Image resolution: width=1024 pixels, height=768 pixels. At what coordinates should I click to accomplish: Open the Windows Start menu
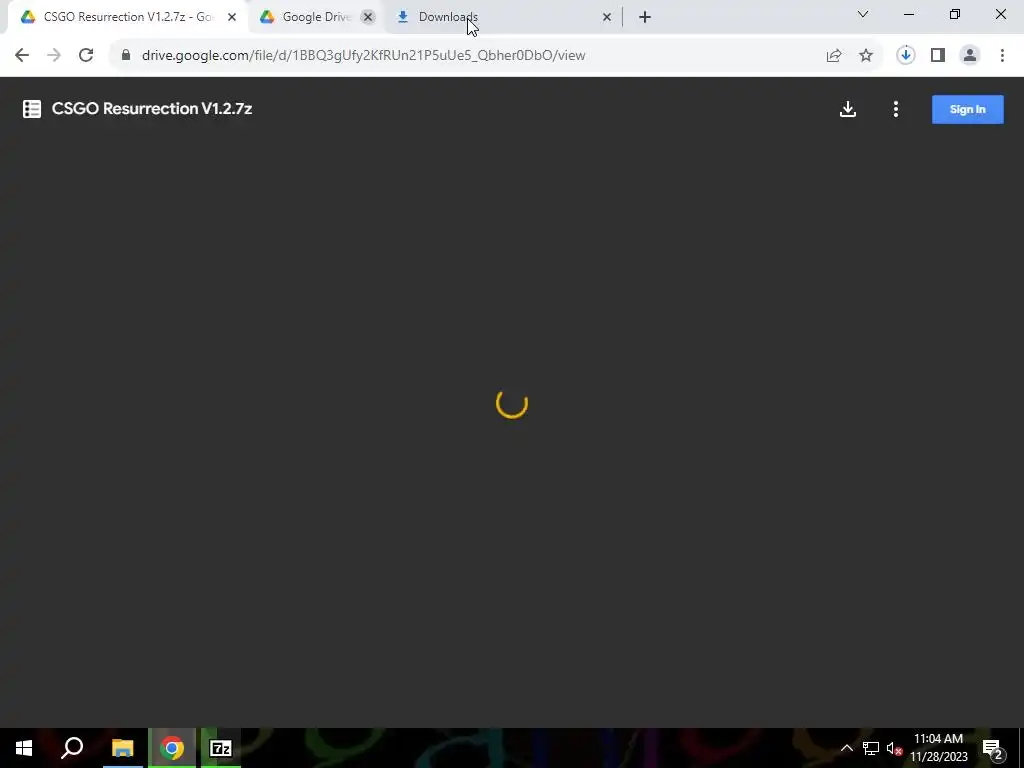pos(24,748)
